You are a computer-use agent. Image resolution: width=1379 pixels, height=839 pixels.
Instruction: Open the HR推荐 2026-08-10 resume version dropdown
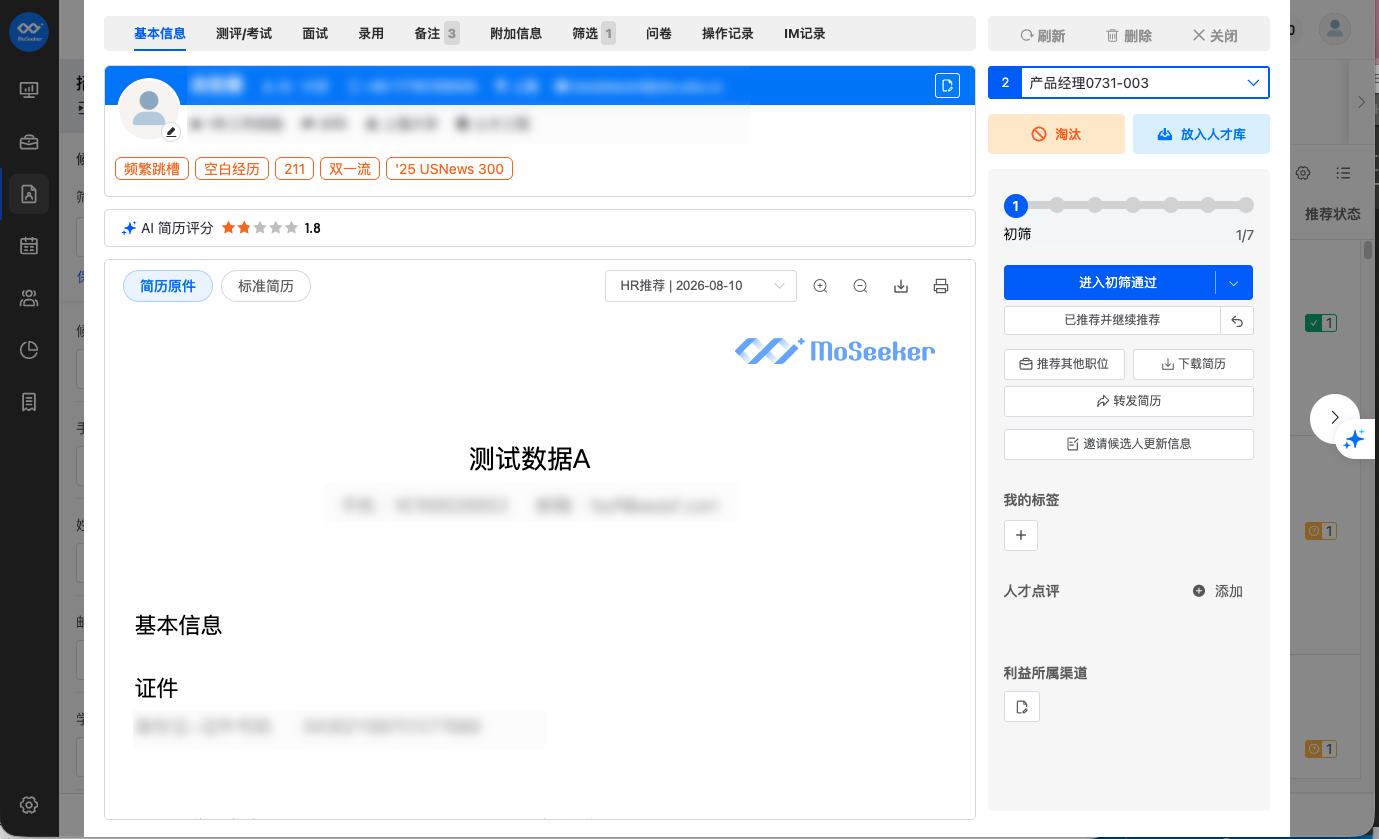701,286
